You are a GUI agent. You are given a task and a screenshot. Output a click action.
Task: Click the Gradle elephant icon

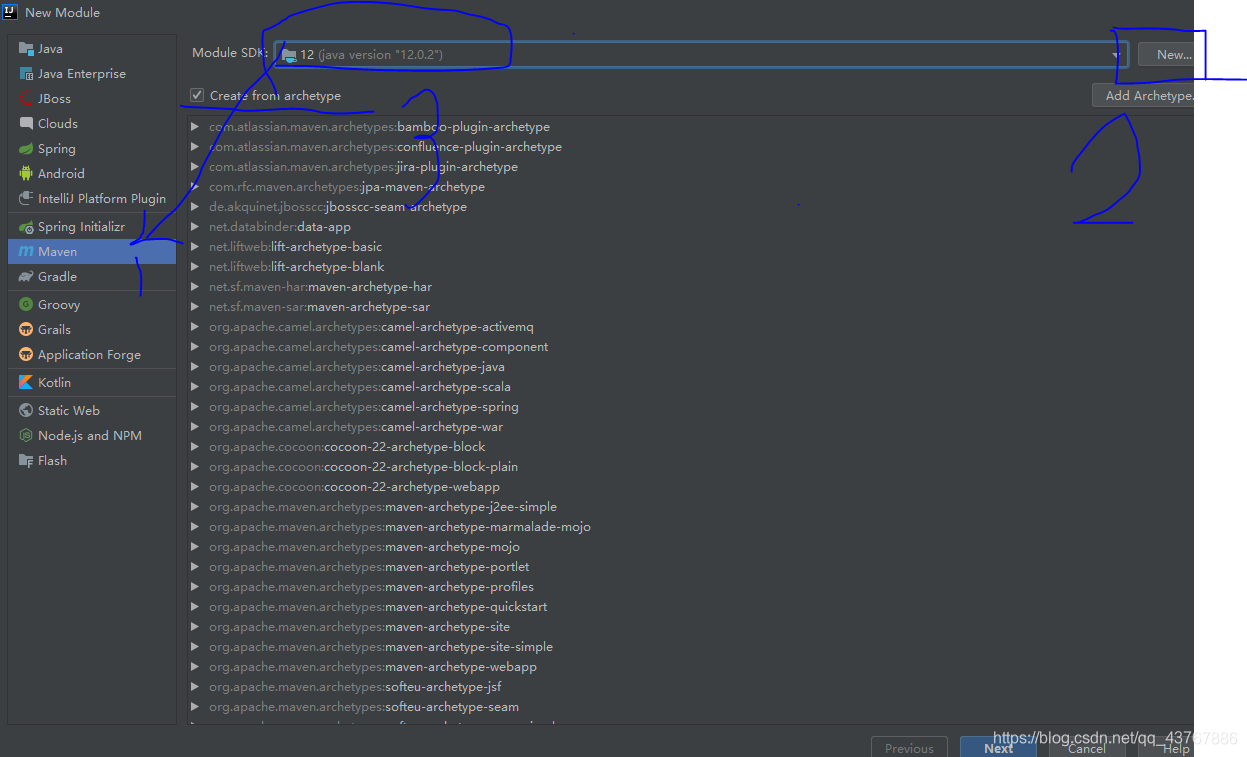[x=26, y=276]
